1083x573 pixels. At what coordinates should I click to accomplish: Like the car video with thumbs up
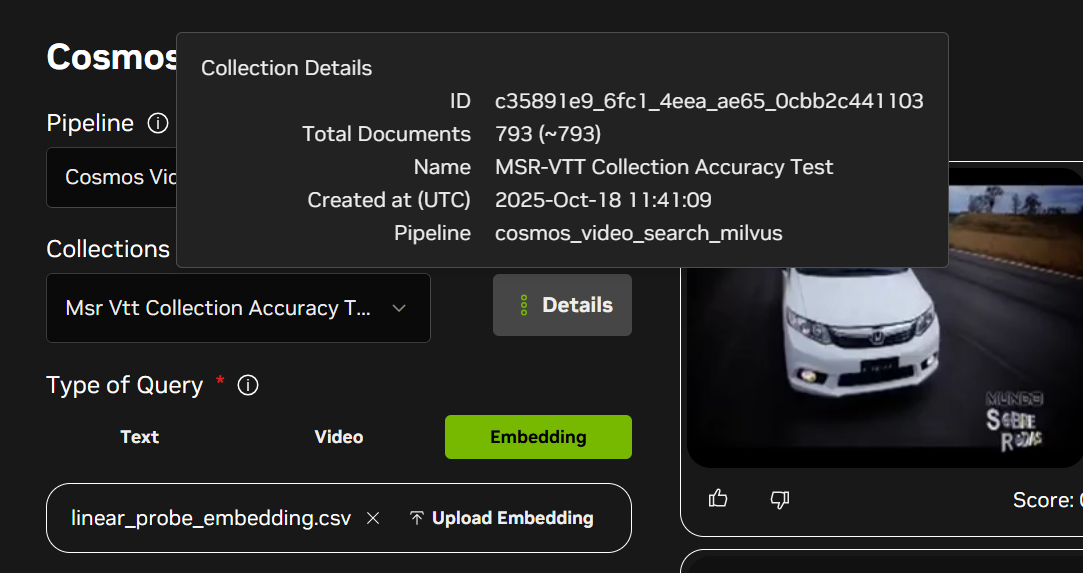[718, 498]
